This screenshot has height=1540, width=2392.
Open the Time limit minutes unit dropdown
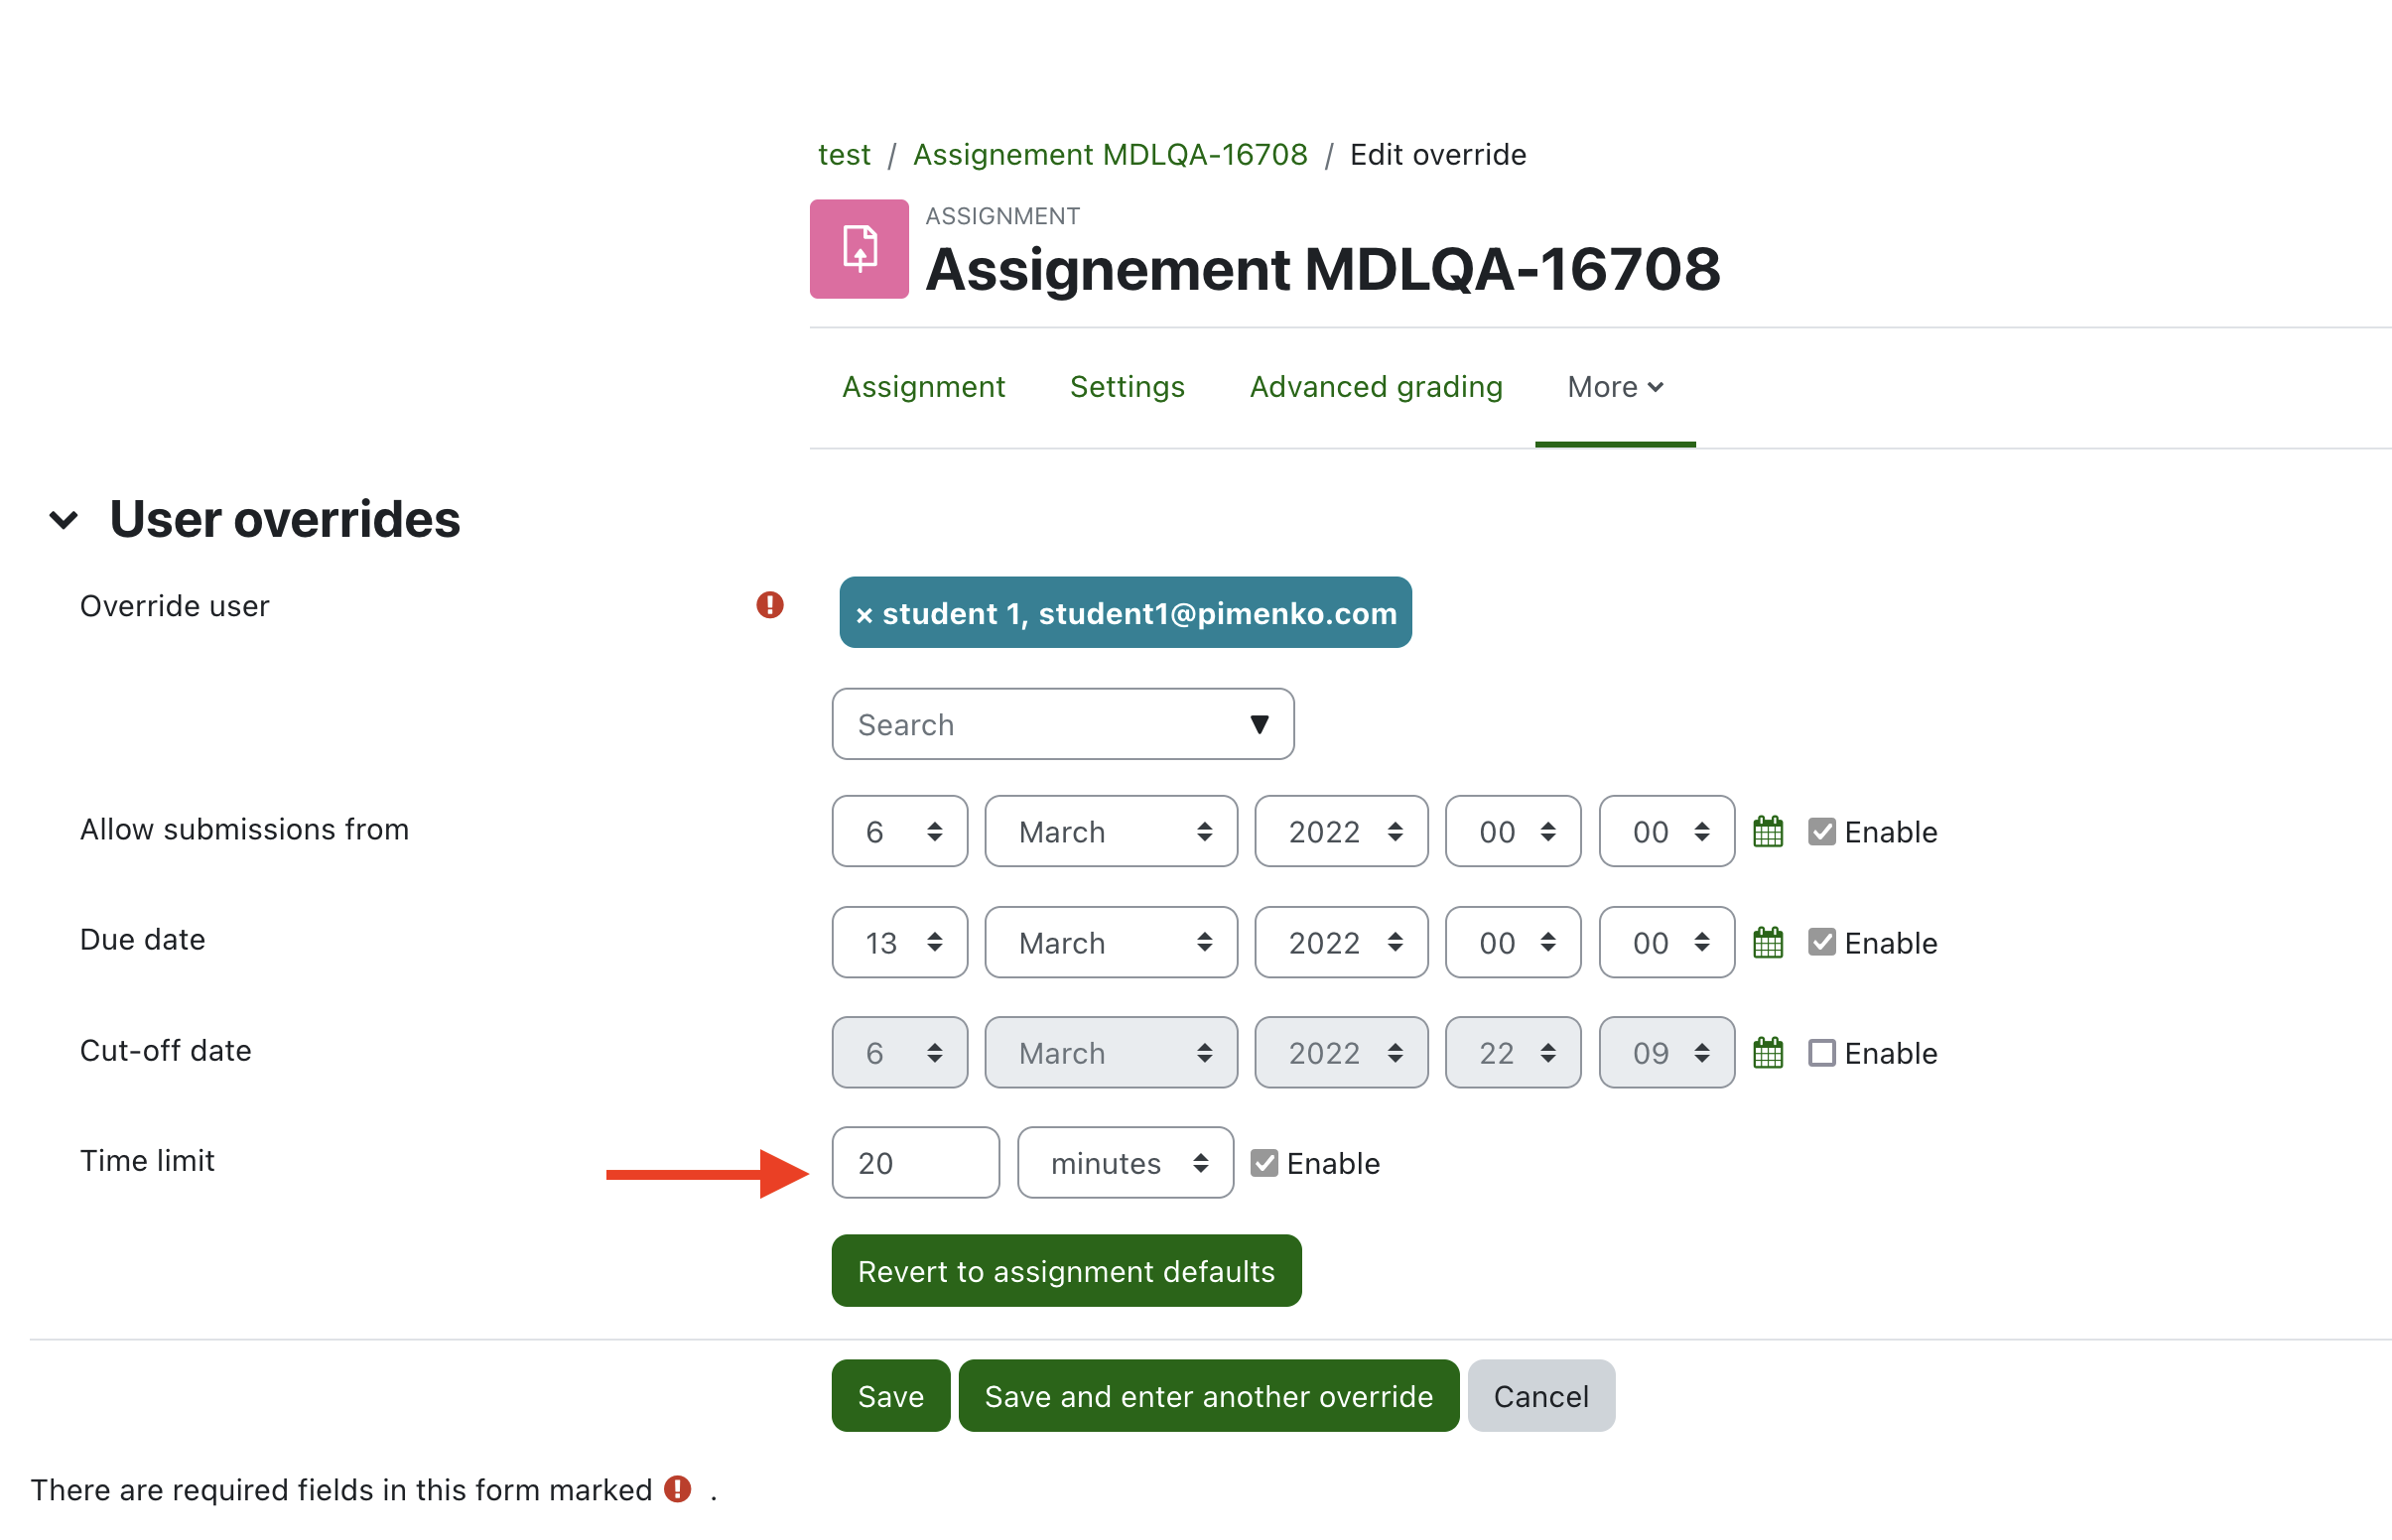(1125, 1163)
